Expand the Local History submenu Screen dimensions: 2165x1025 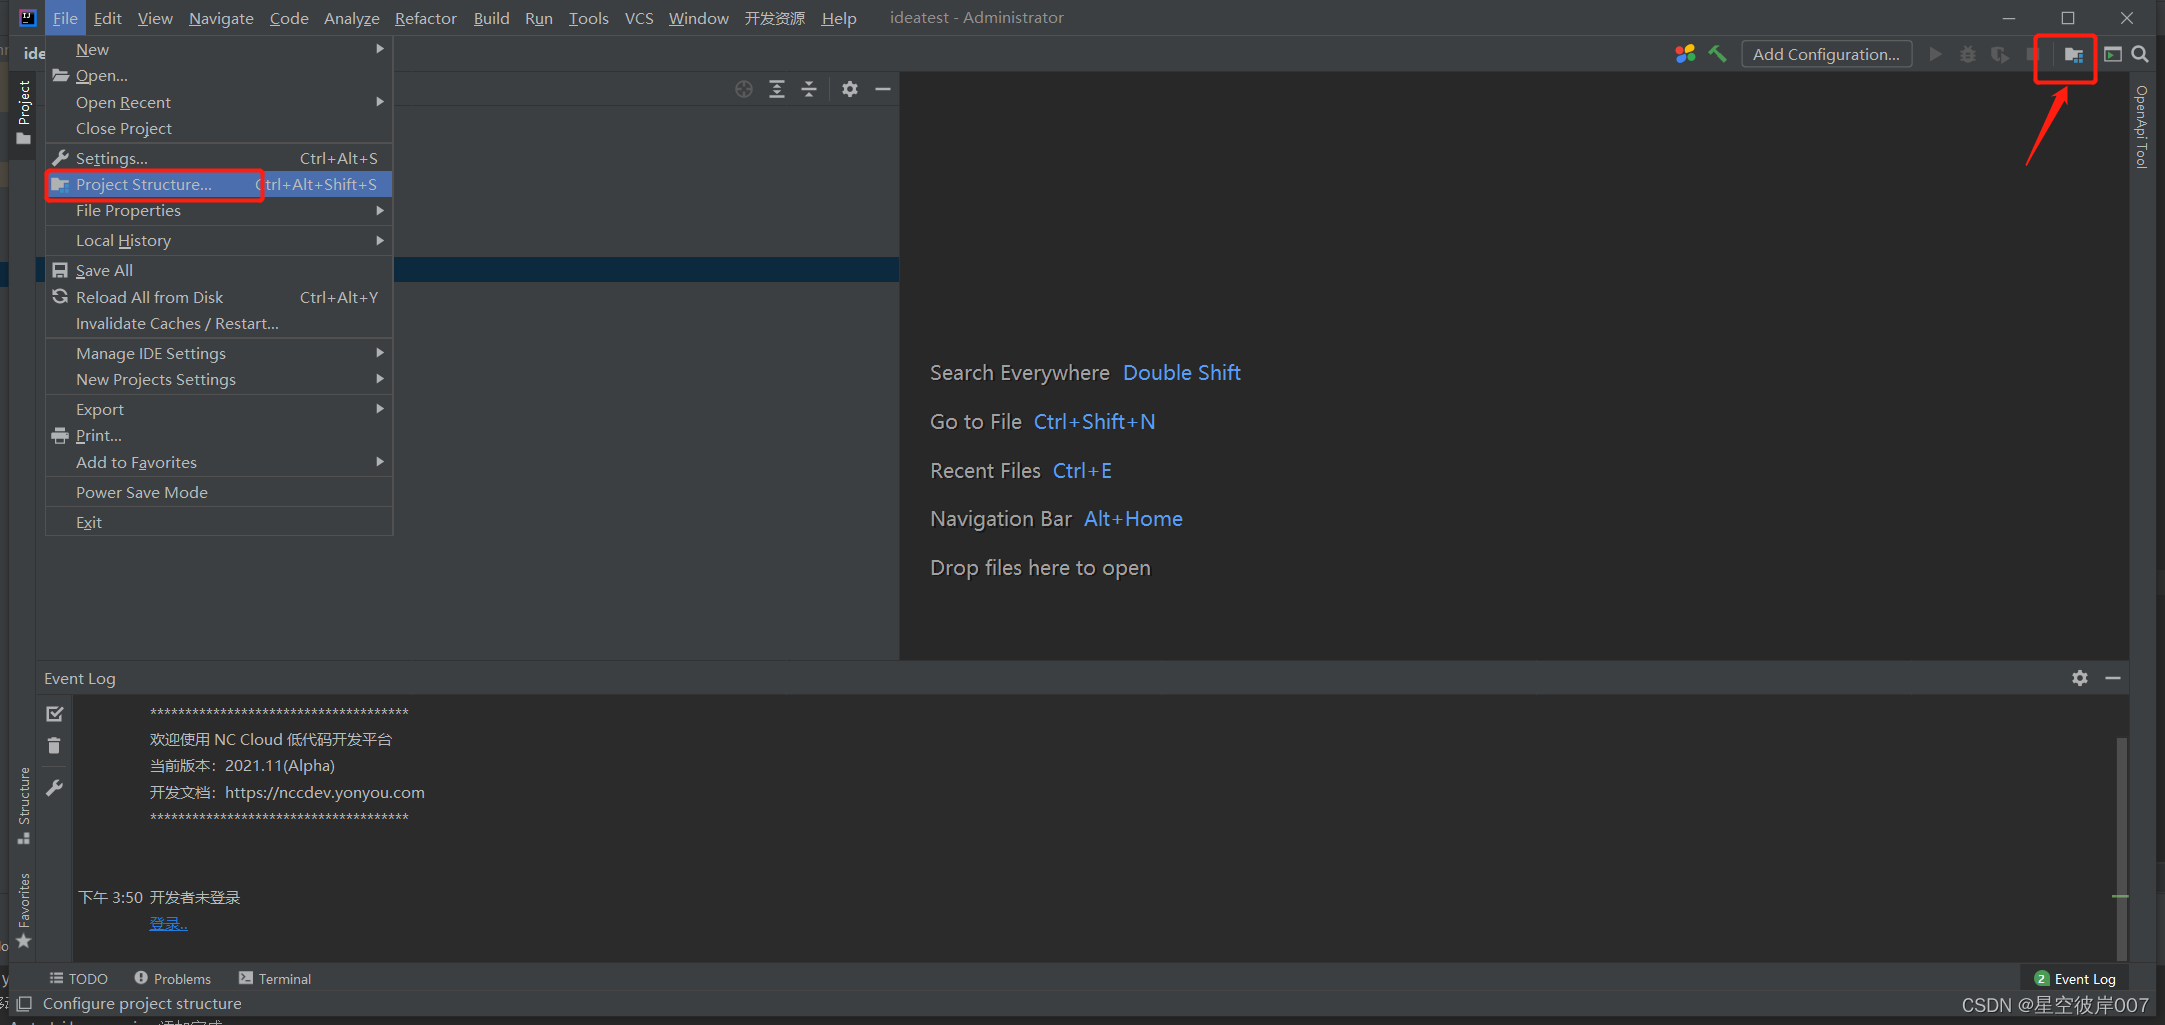(219, 240)
